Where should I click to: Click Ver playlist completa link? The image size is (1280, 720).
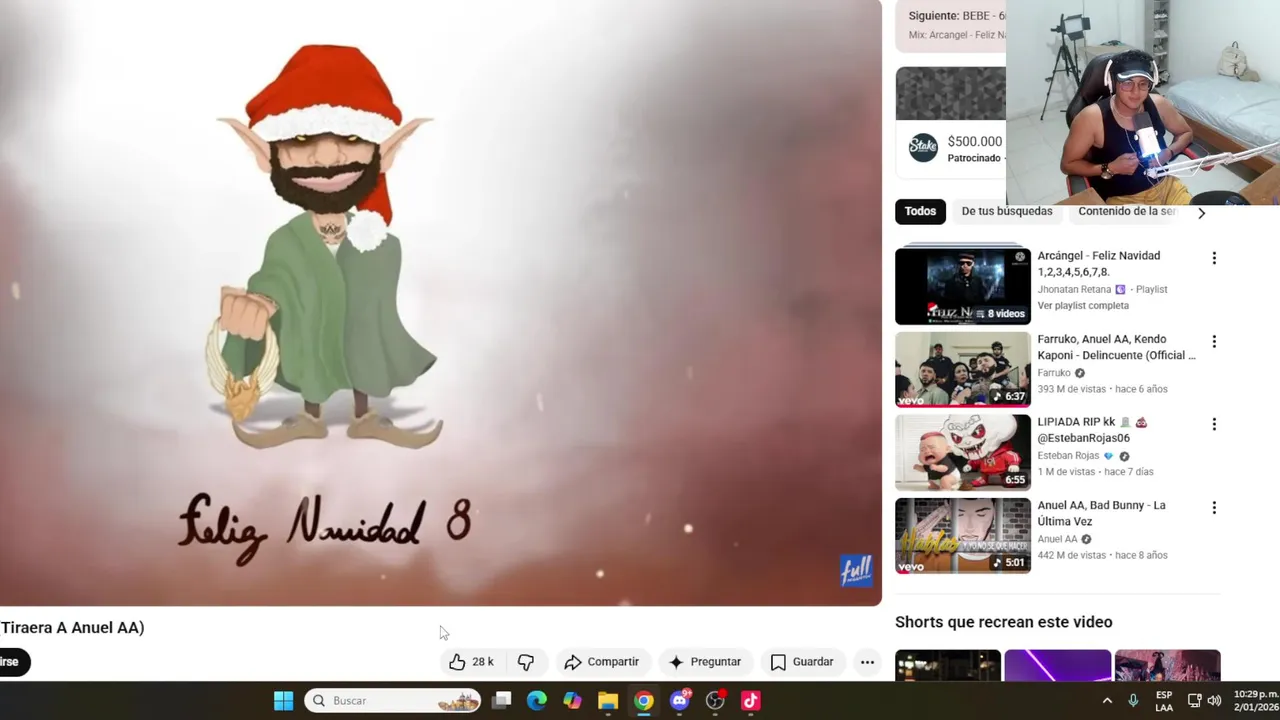click(1083, 306)
